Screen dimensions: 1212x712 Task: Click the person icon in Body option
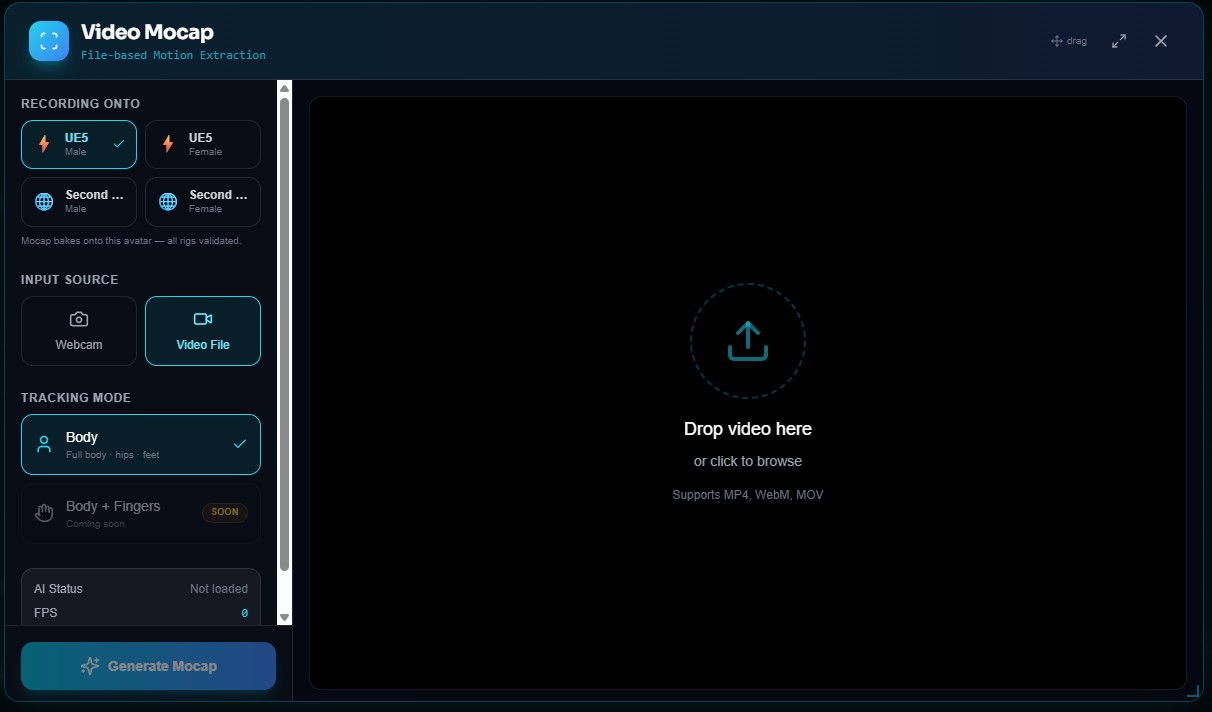coord(44,444)
